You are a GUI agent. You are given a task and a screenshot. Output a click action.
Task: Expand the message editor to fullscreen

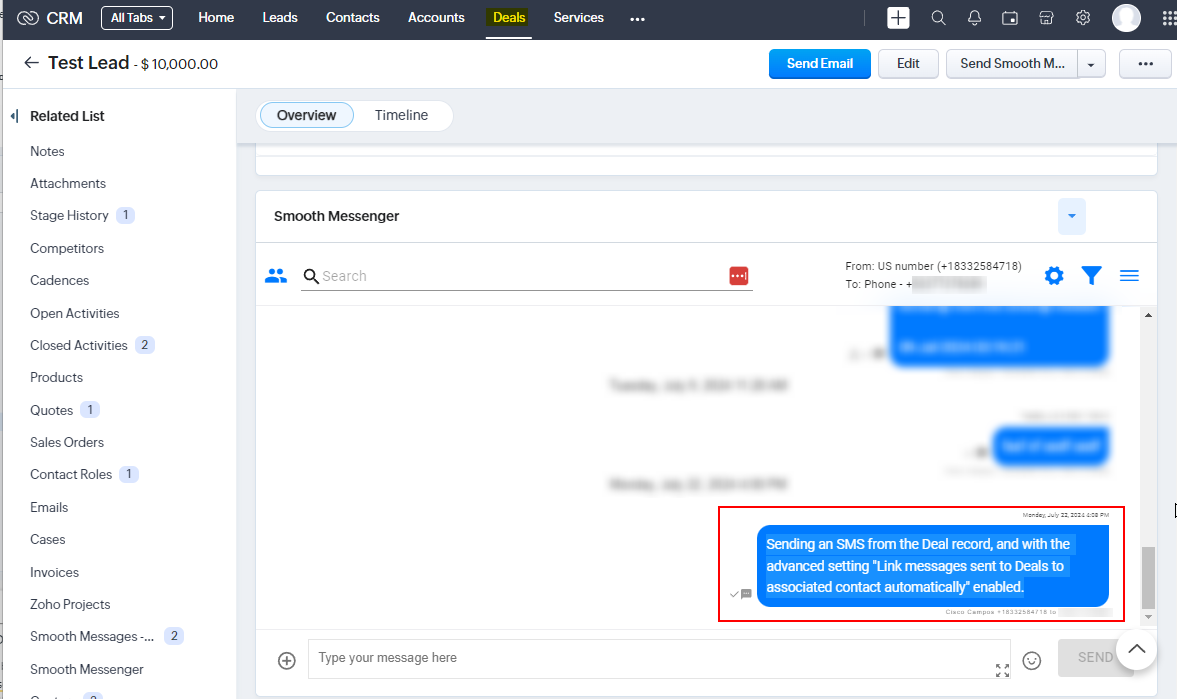(x=1002, y=670)
